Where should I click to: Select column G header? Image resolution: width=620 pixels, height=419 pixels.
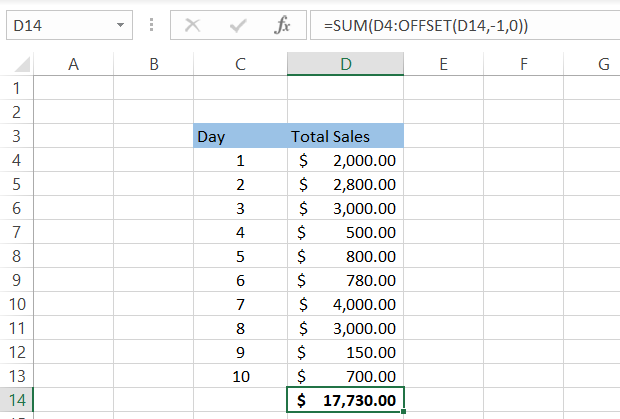click(x=602, y=65)
